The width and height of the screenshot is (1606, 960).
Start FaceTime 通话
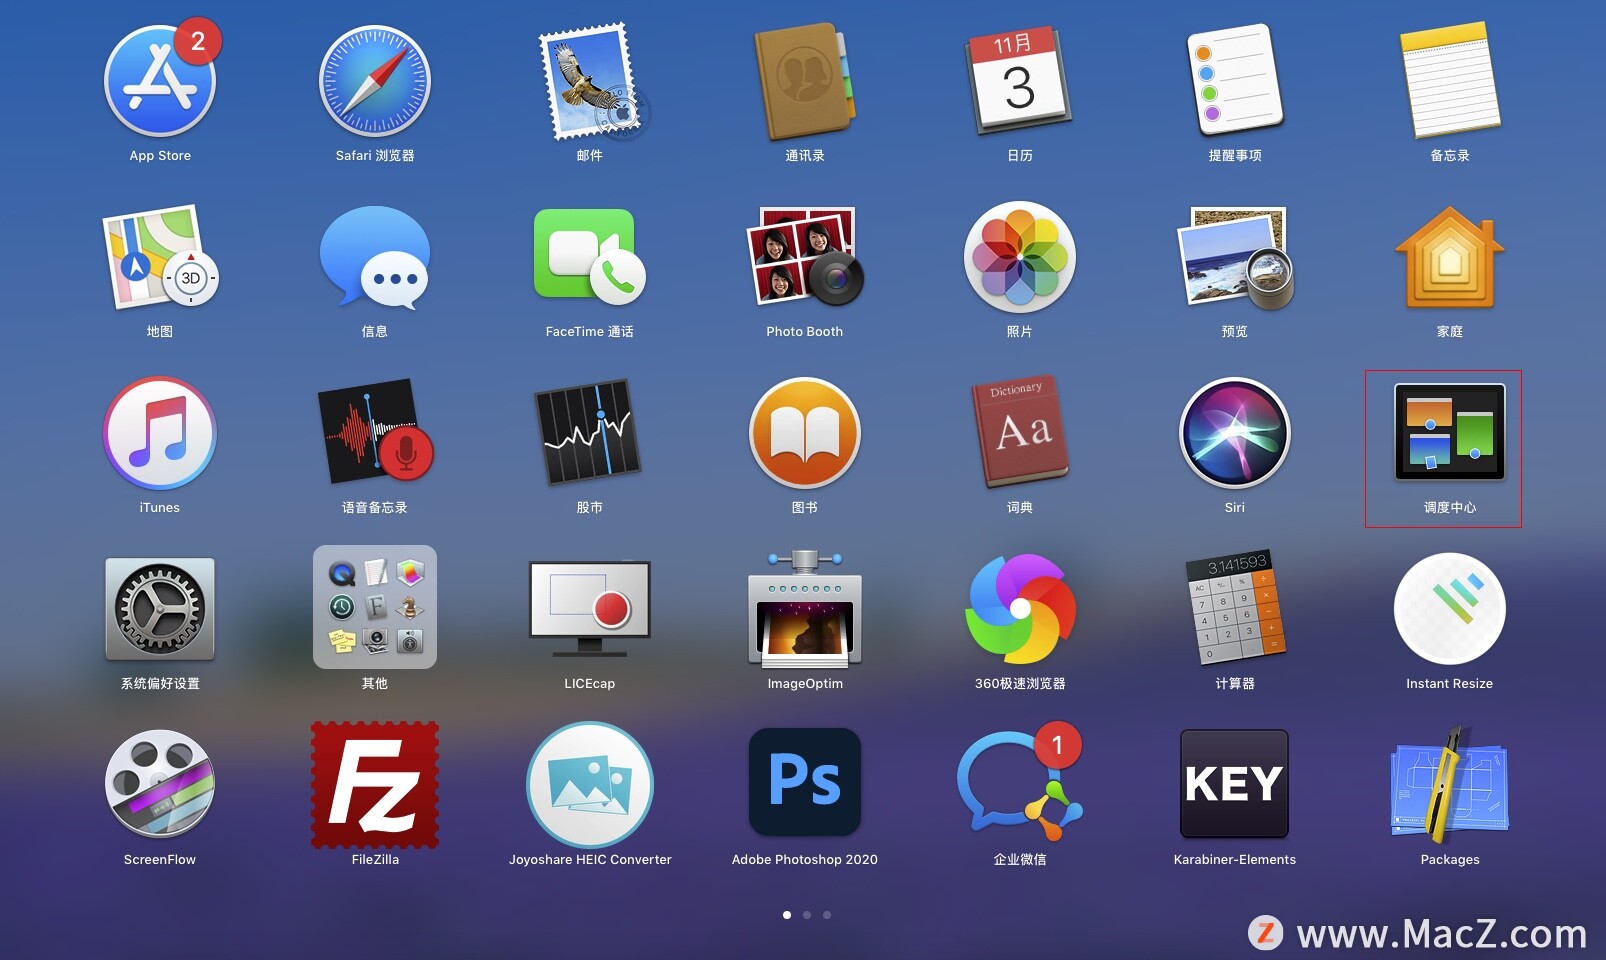[590, 257]
